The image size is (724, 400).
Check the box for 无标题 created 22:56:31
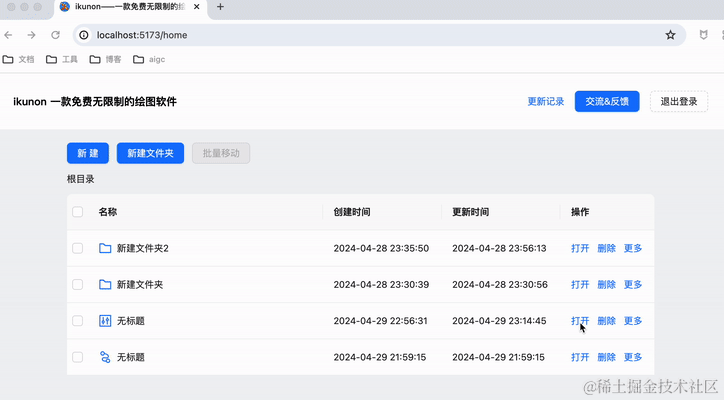(x=78, y=321)
